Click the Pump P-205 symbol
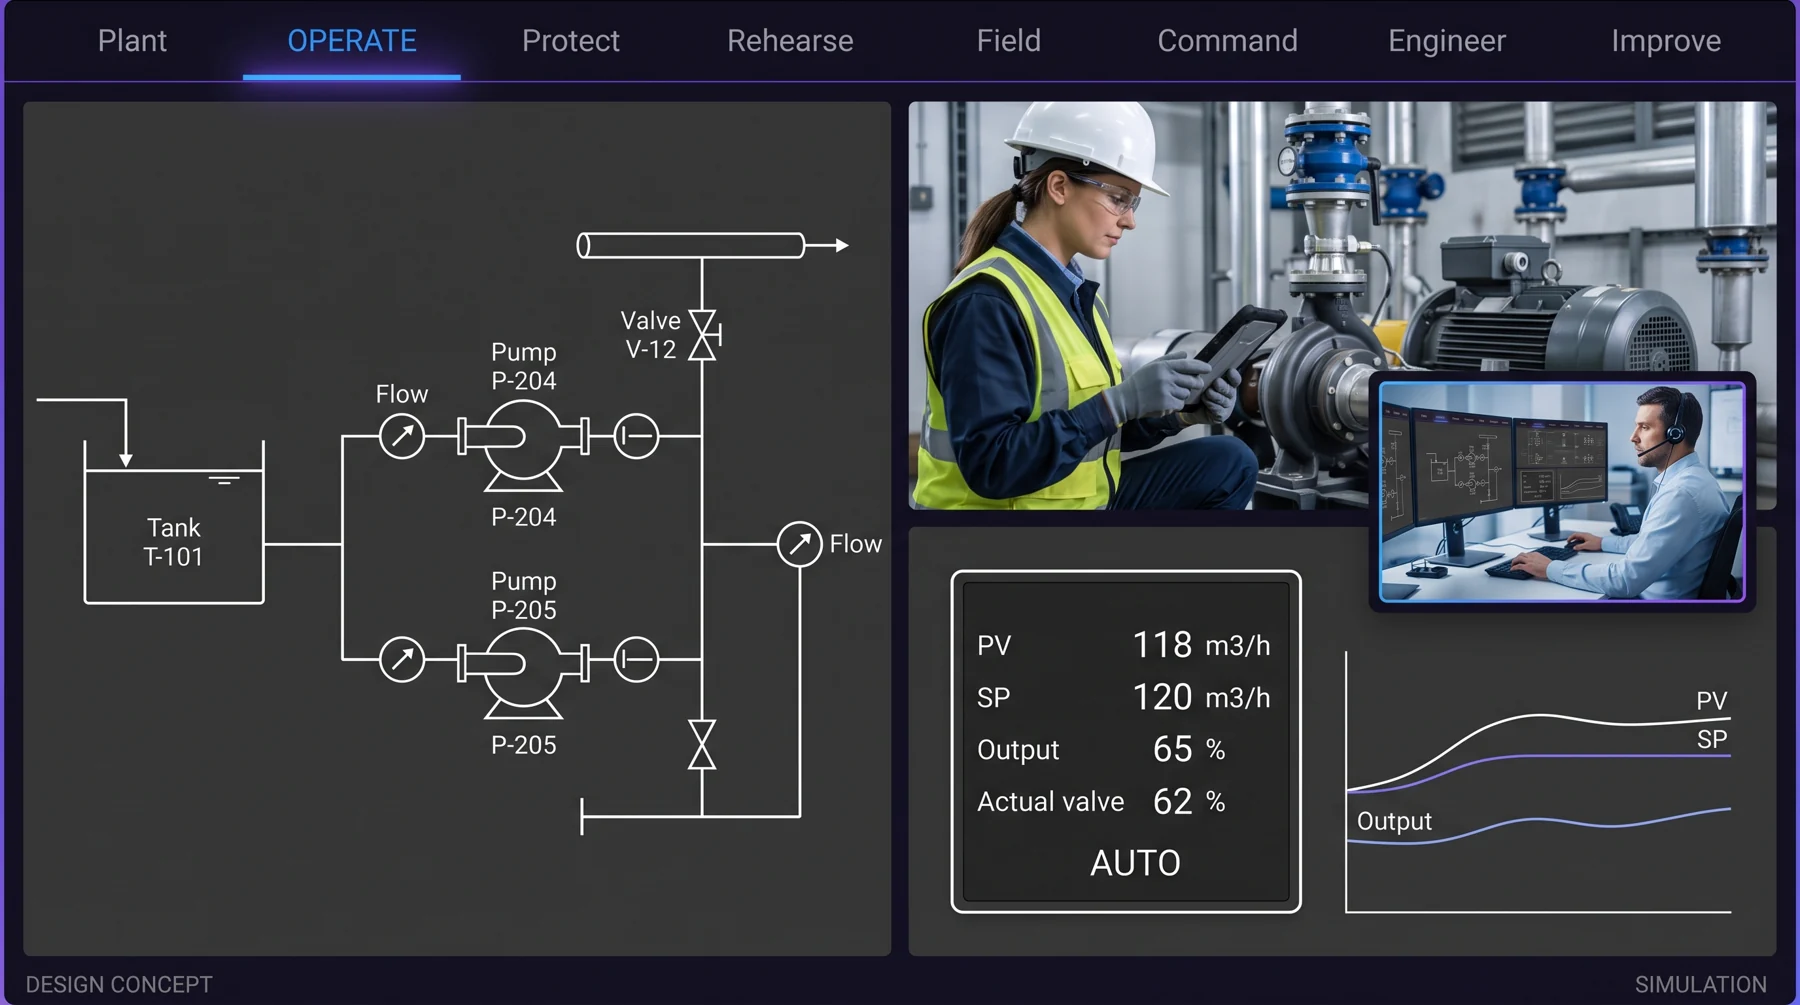Viewport: 1800px width, 1005px height. (523, 672)
